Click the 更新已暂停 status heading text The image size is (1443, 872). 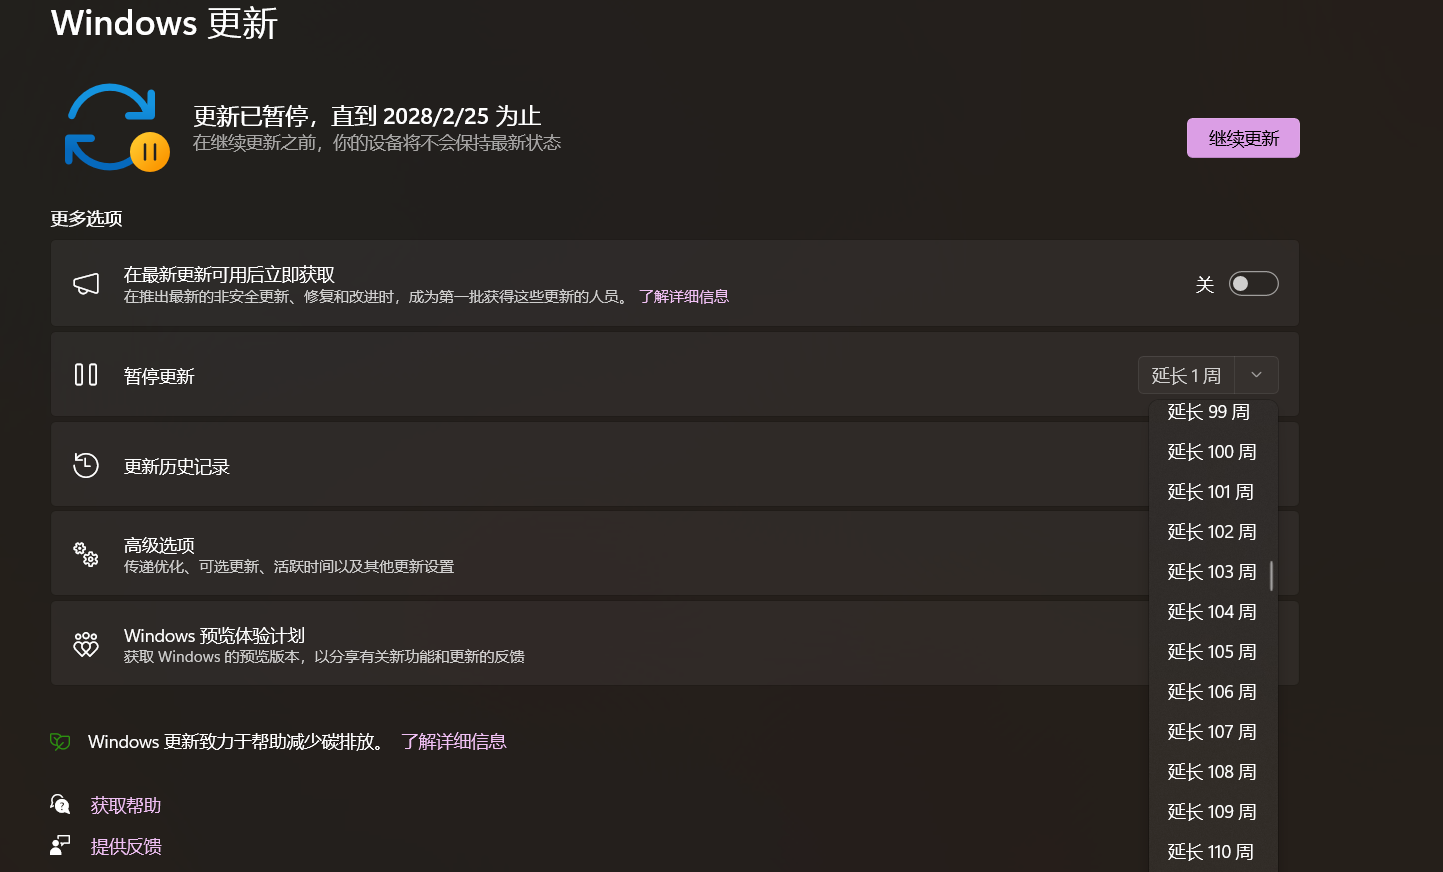tap(367, 116)
